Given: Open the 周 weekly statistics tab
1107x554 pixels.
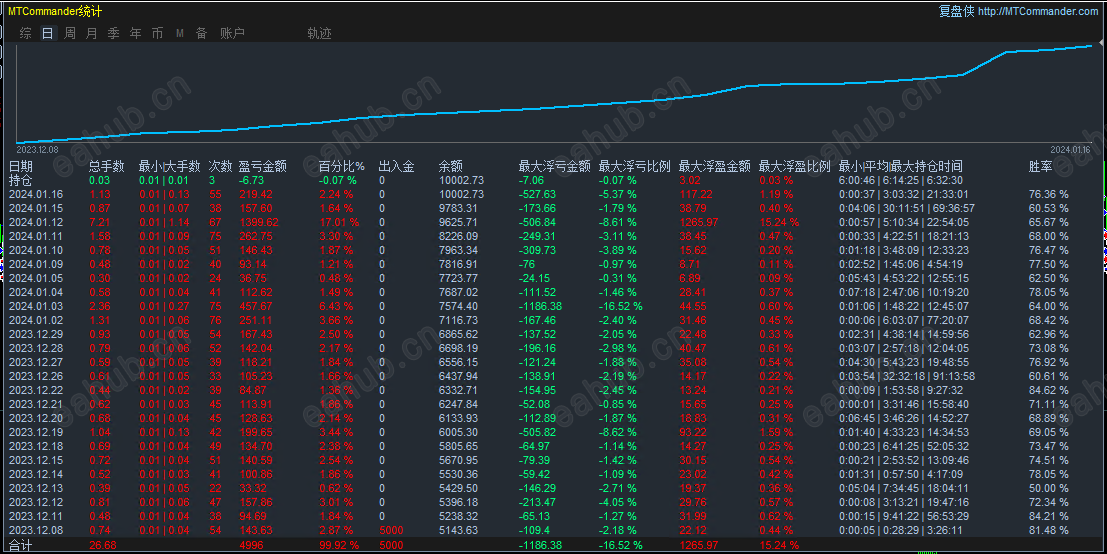Looking at the screenshot, I should (69, 33).
